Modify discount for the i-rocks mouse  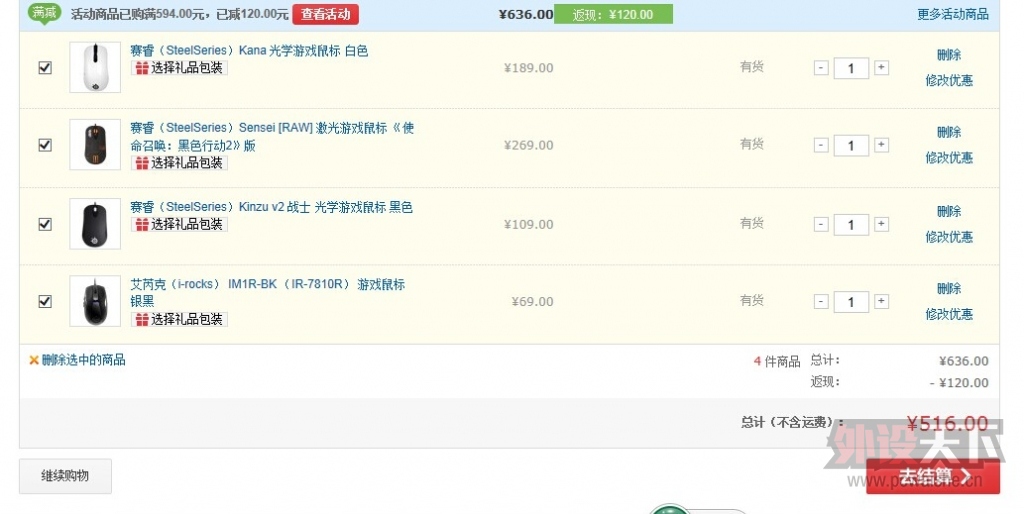point(949,314)
